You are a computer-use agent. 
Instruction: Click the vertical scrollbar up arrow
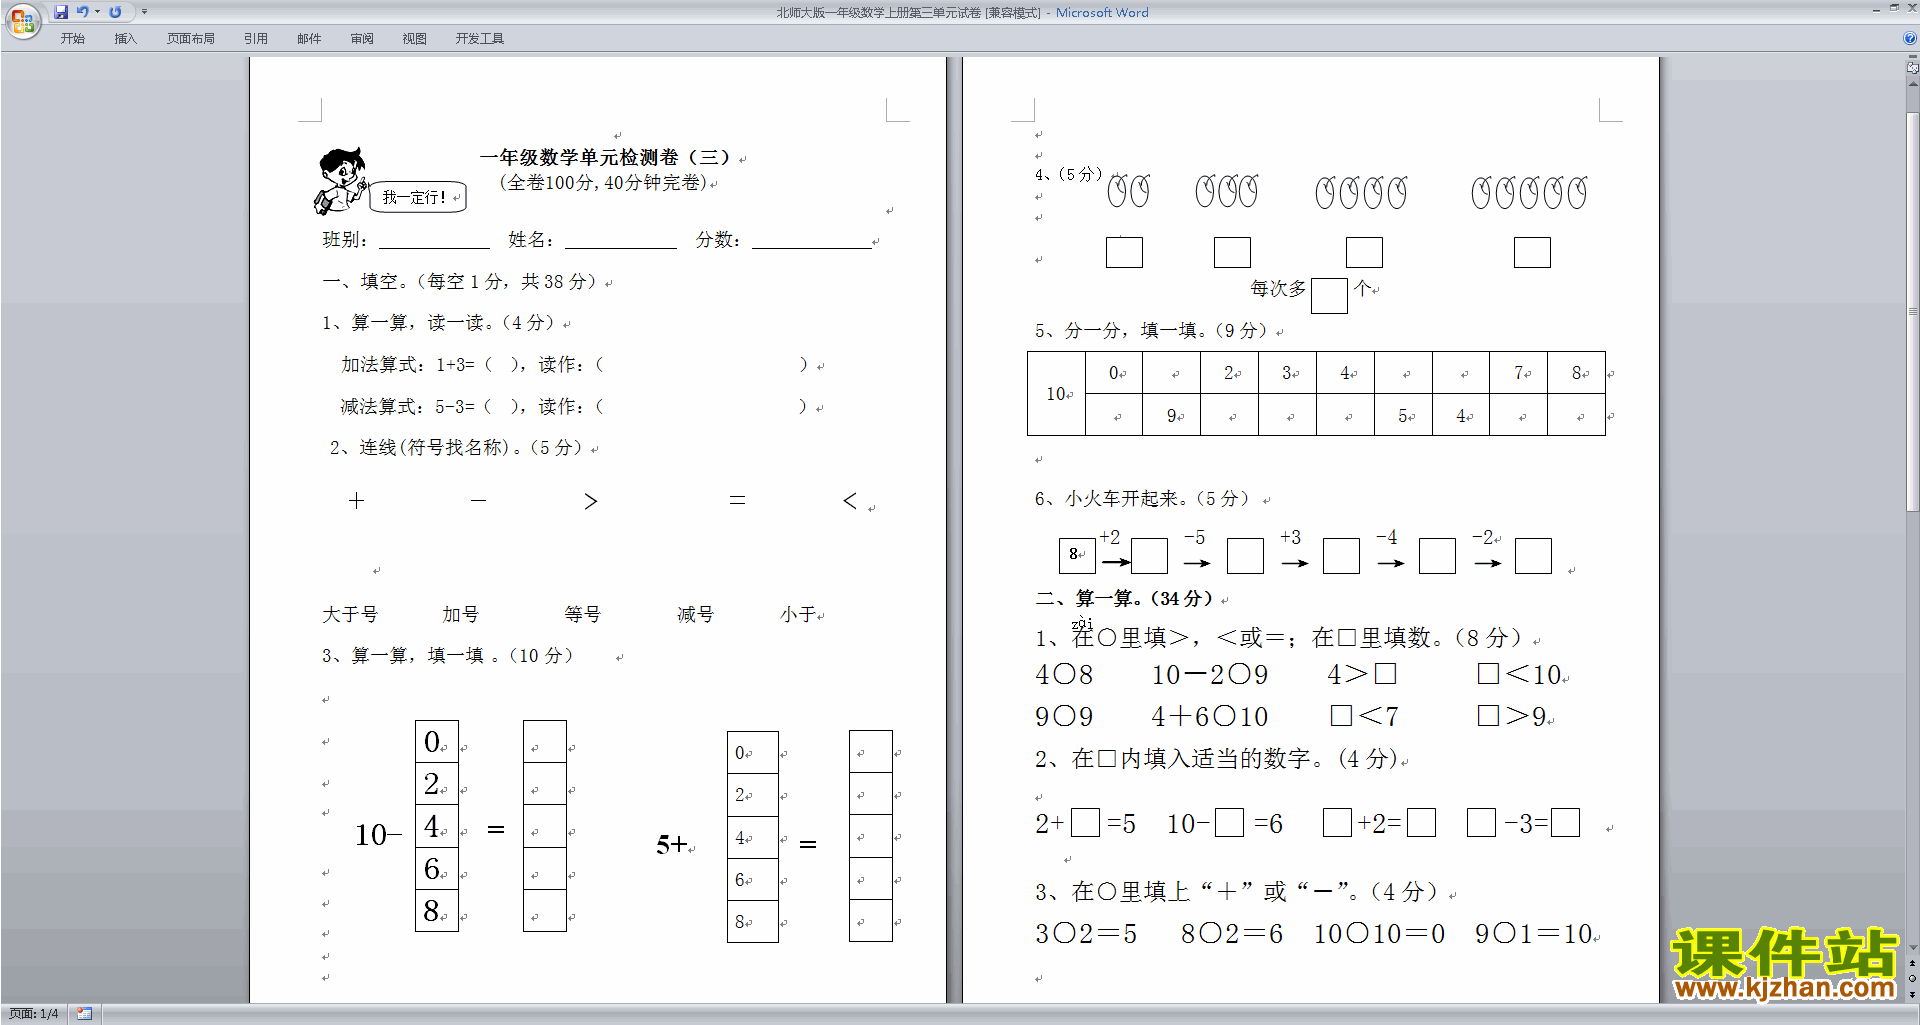[x=1912, y=84]
